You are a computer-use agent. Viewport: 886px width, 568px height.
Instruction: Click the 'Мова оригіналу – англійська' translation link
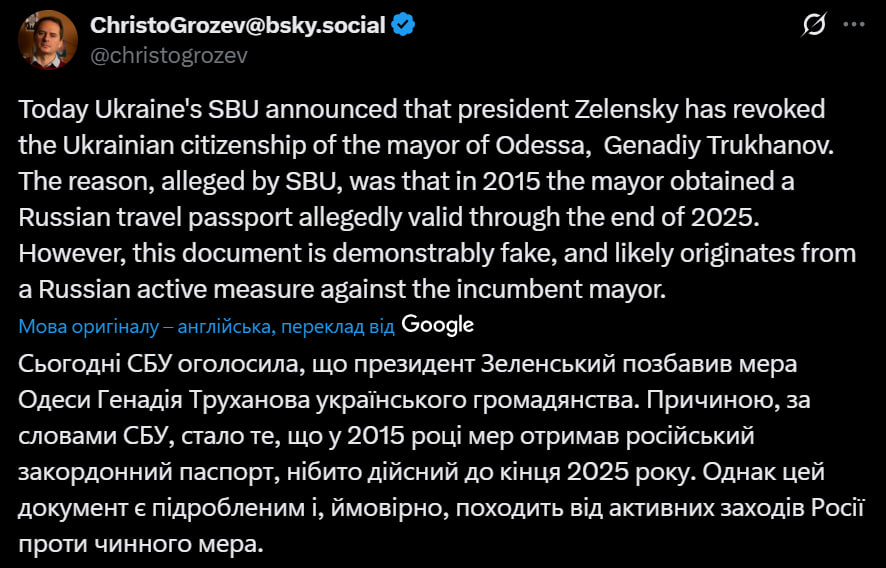coord(146,326)
